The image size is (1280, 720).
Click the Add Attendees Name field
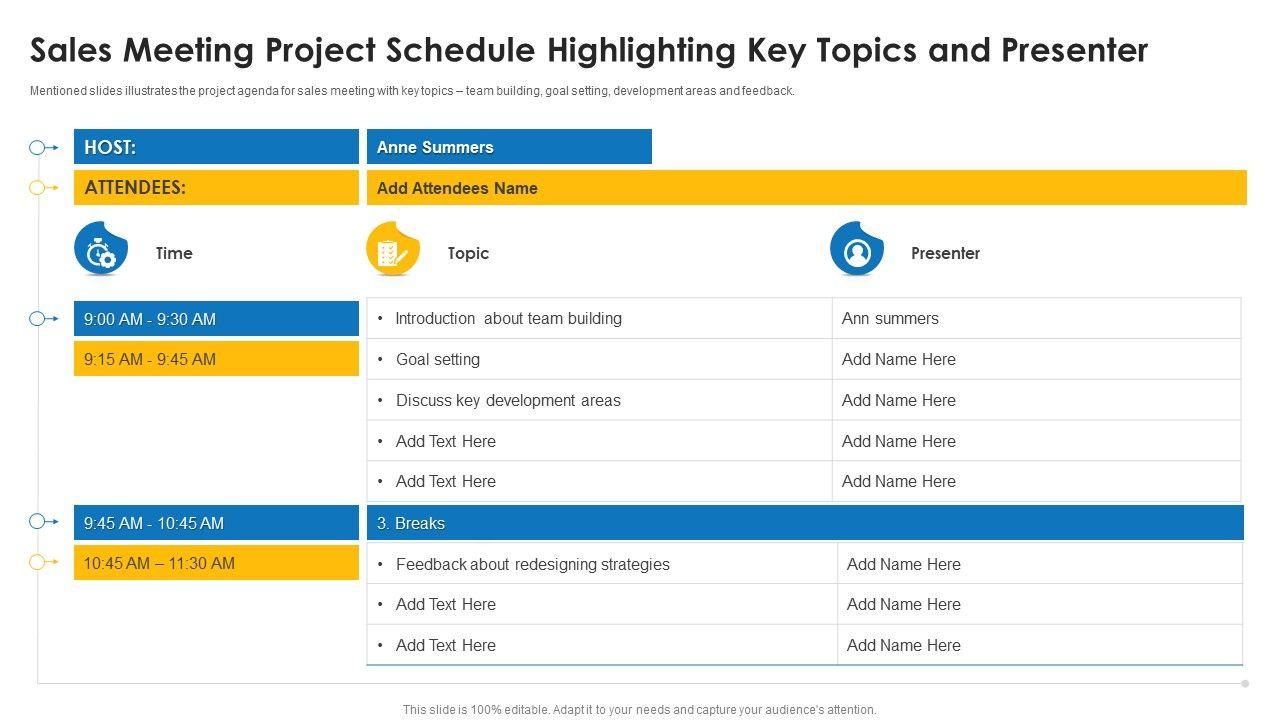(806, 188)
